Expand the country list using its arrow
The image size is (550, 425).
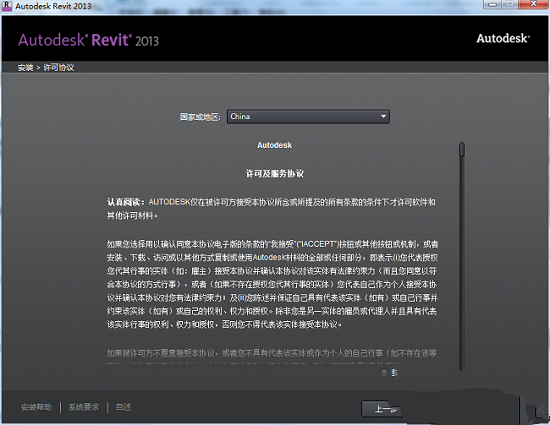click(383, 116)
